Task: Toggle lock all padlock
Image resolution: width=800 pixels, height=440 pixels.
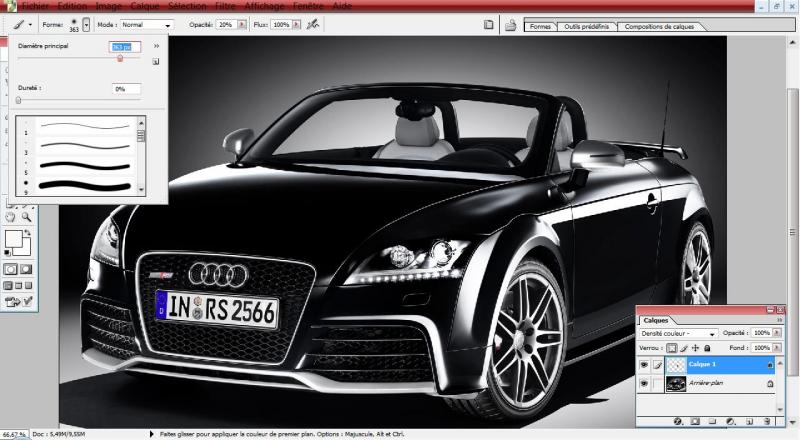Action: point(707,348)
